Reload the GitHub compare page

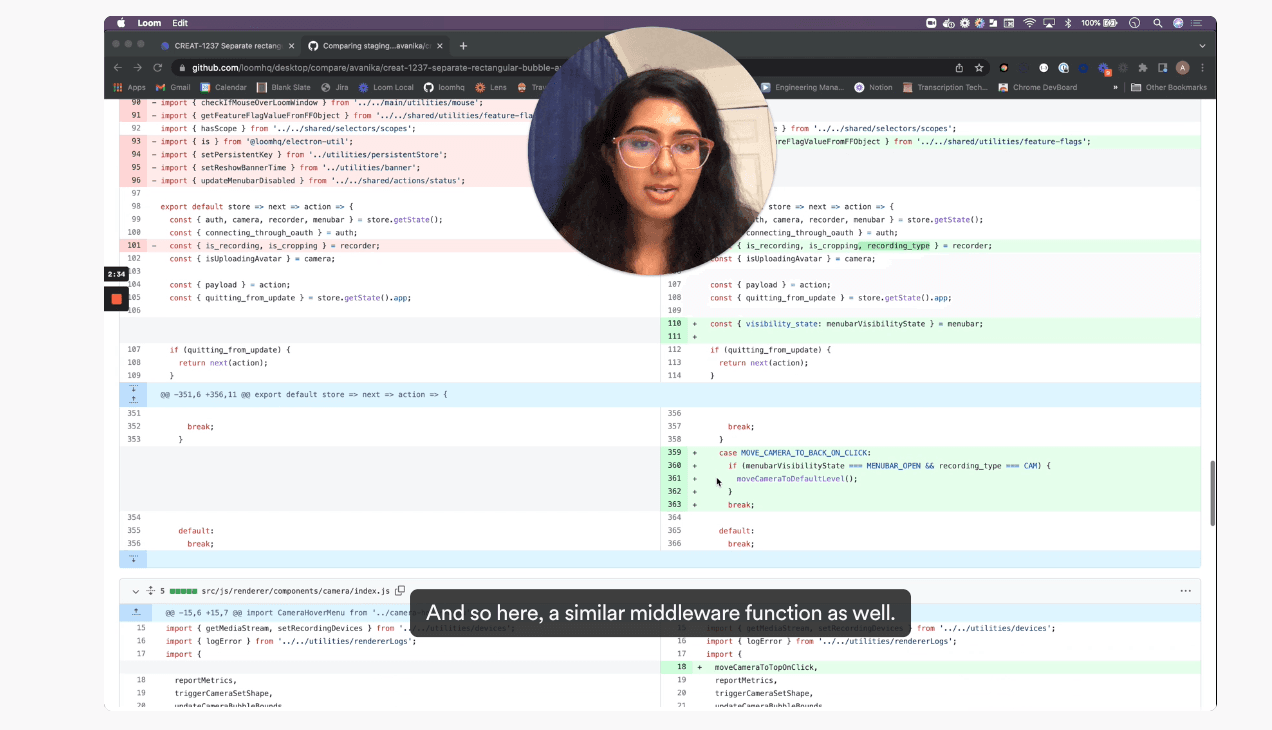(x=158, y=68)
